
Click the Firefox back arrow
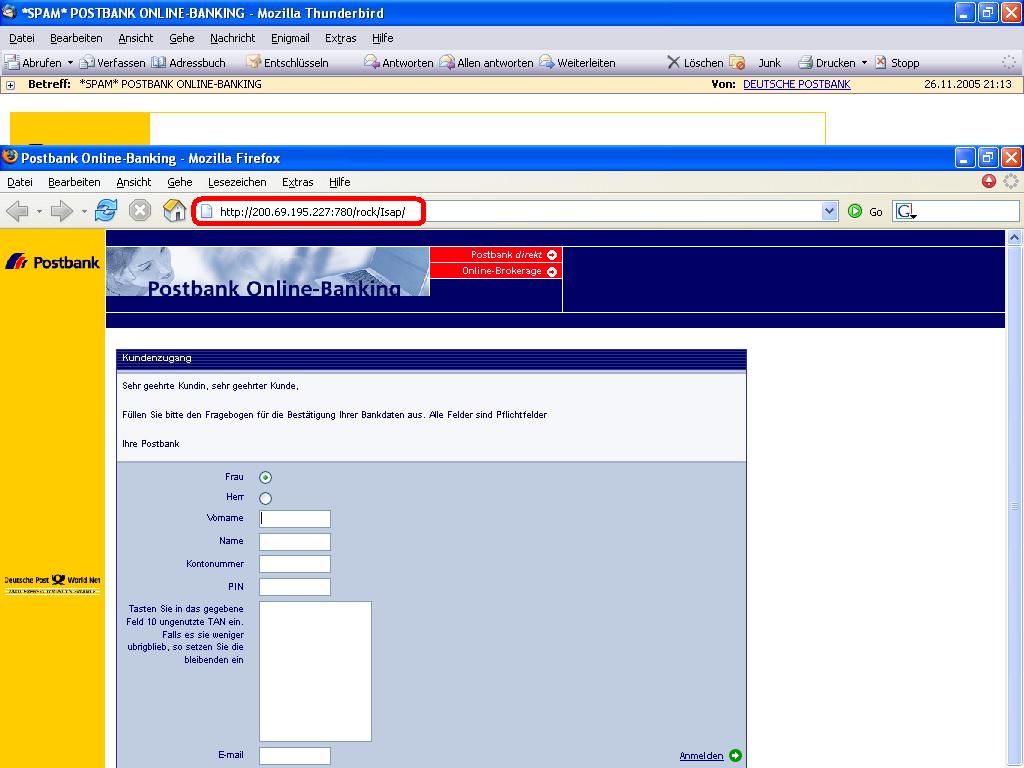pos(18,211)
